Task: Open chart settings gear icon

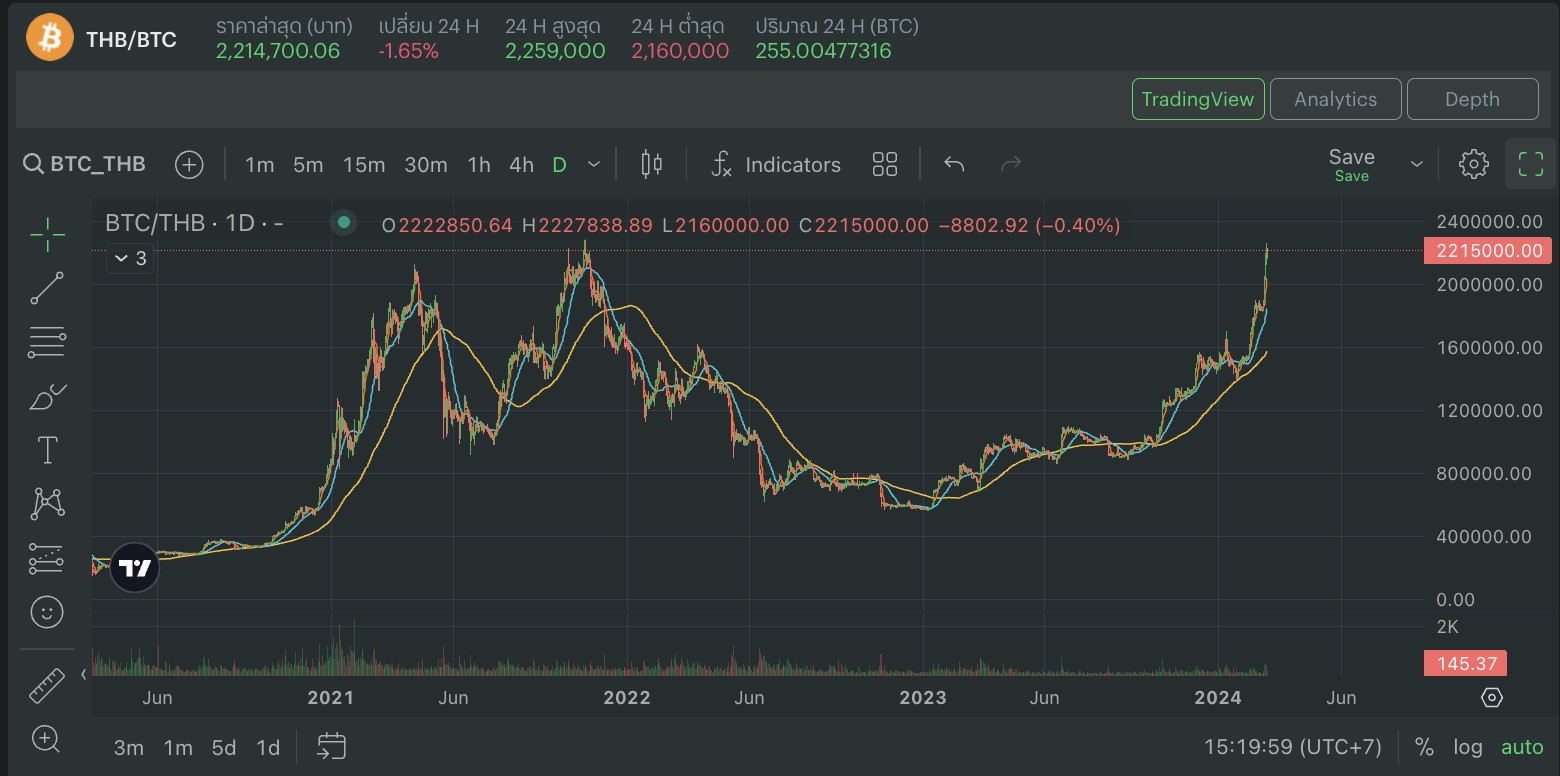Action: click(1473, 165)
